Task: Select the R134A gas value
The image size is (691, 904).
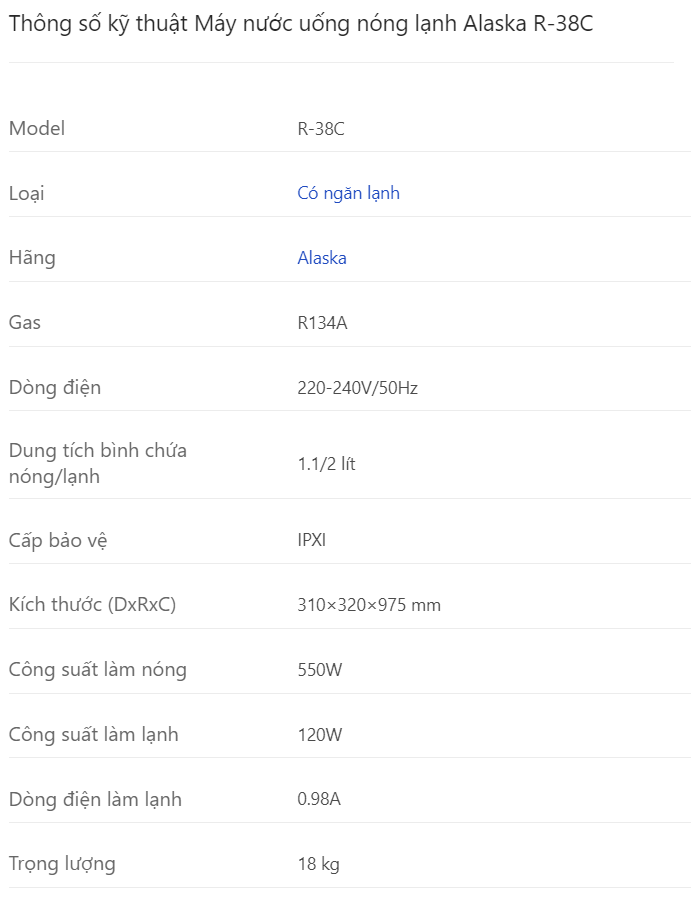Action: (322, 323)
